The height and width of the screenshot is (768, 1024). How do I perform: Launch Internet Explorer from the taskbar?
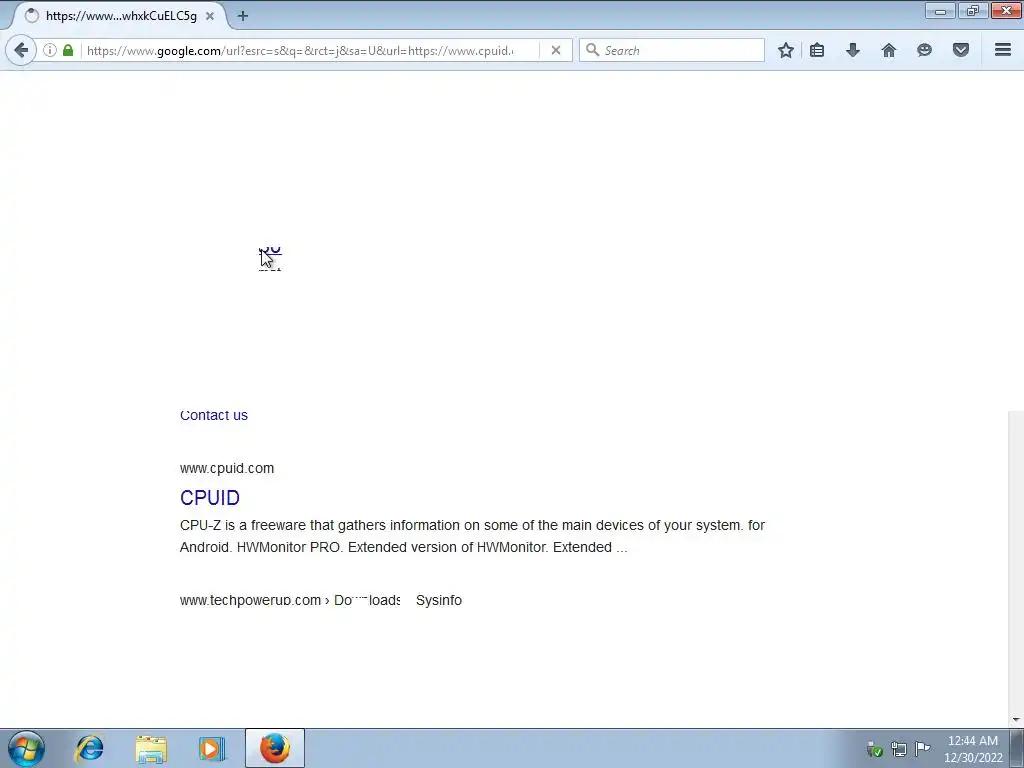pyautogui.click(x=89, y=748)
